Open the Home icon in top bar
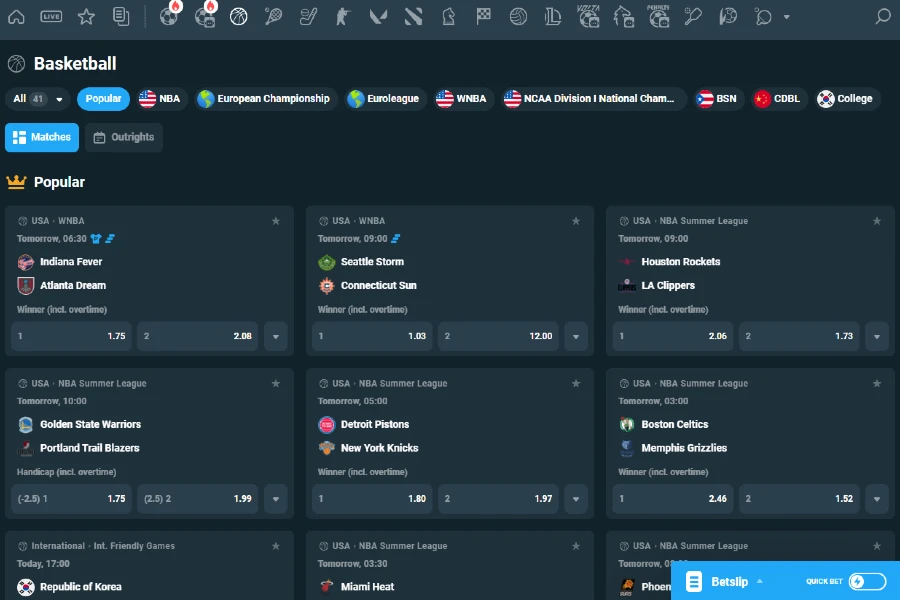Image resolution: width=900 pixels, height=600 pixels. click(x=16, y=16)
